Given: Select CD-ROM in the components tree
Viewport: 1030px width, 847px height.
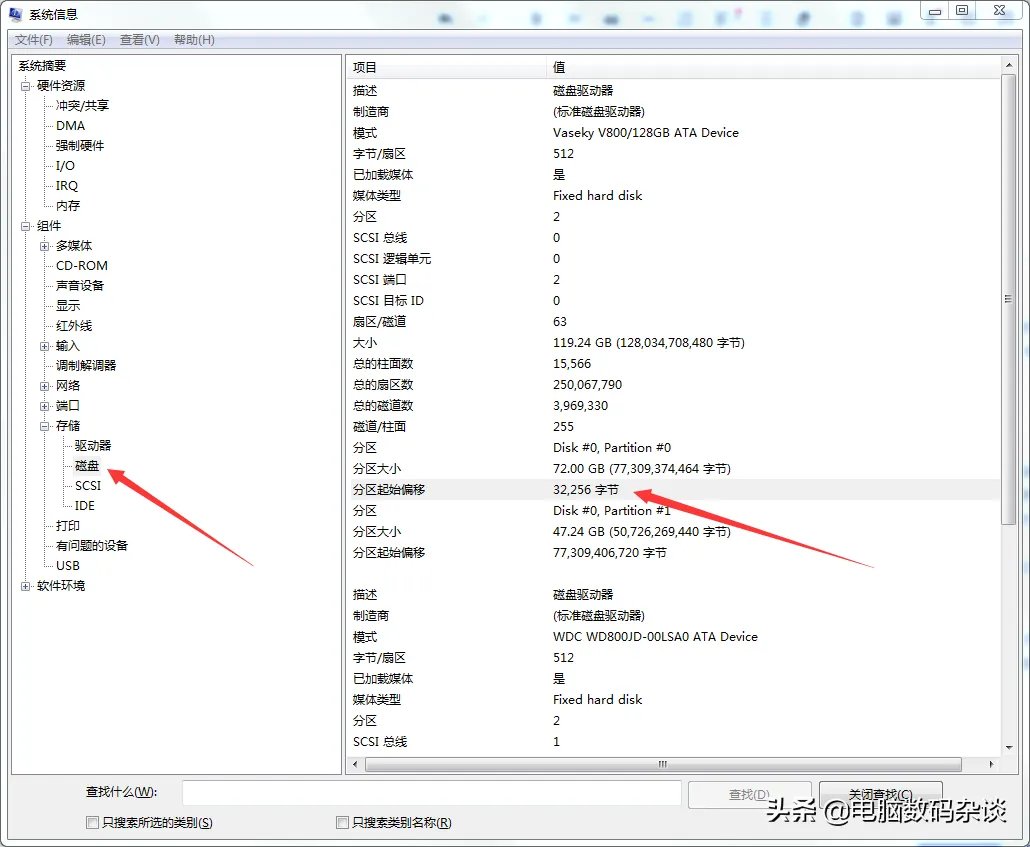Looking at the screenshot, I should click(79, 265).
